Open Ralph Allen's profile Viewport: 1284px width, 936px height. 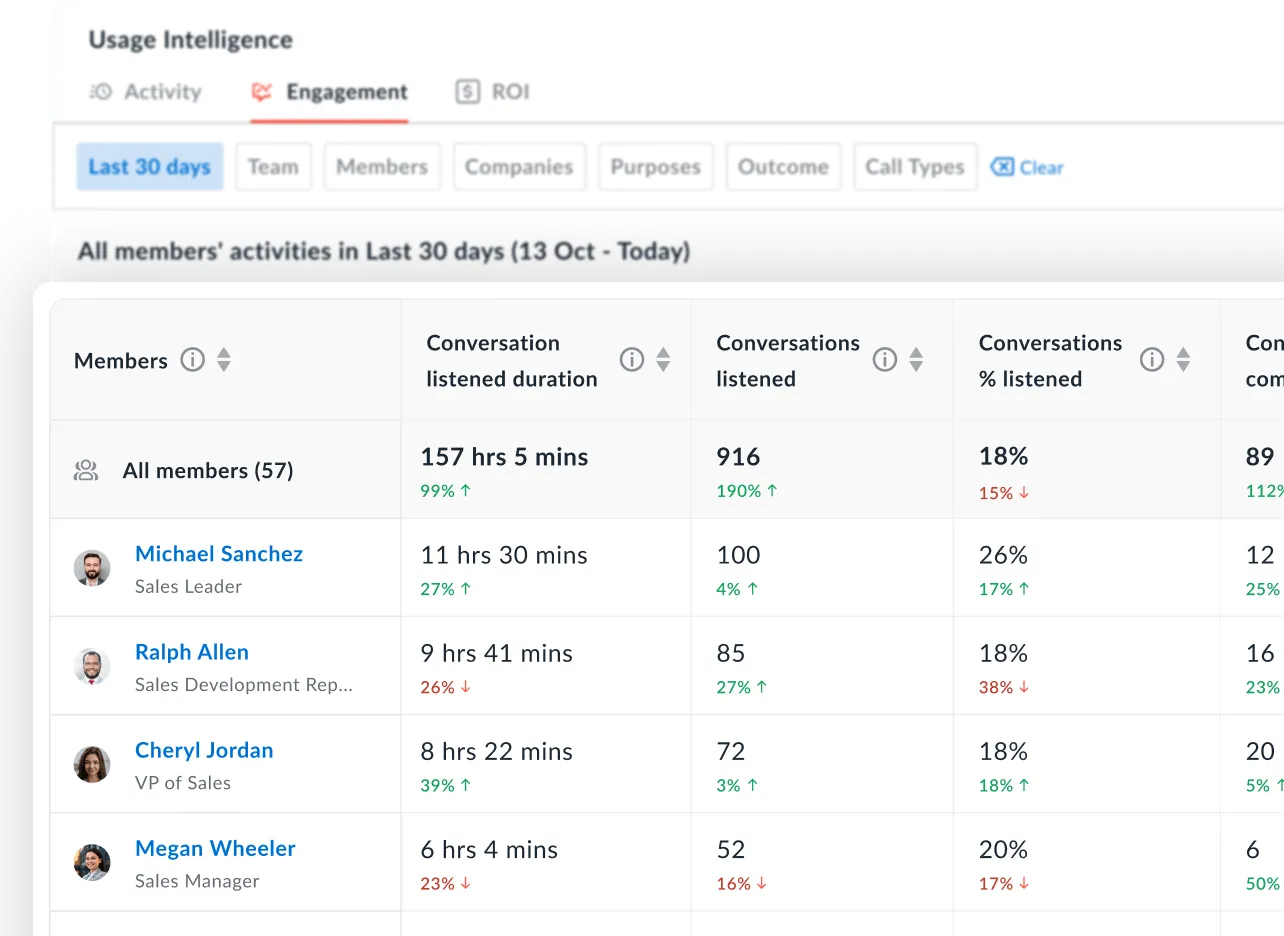tap(192, 652)
